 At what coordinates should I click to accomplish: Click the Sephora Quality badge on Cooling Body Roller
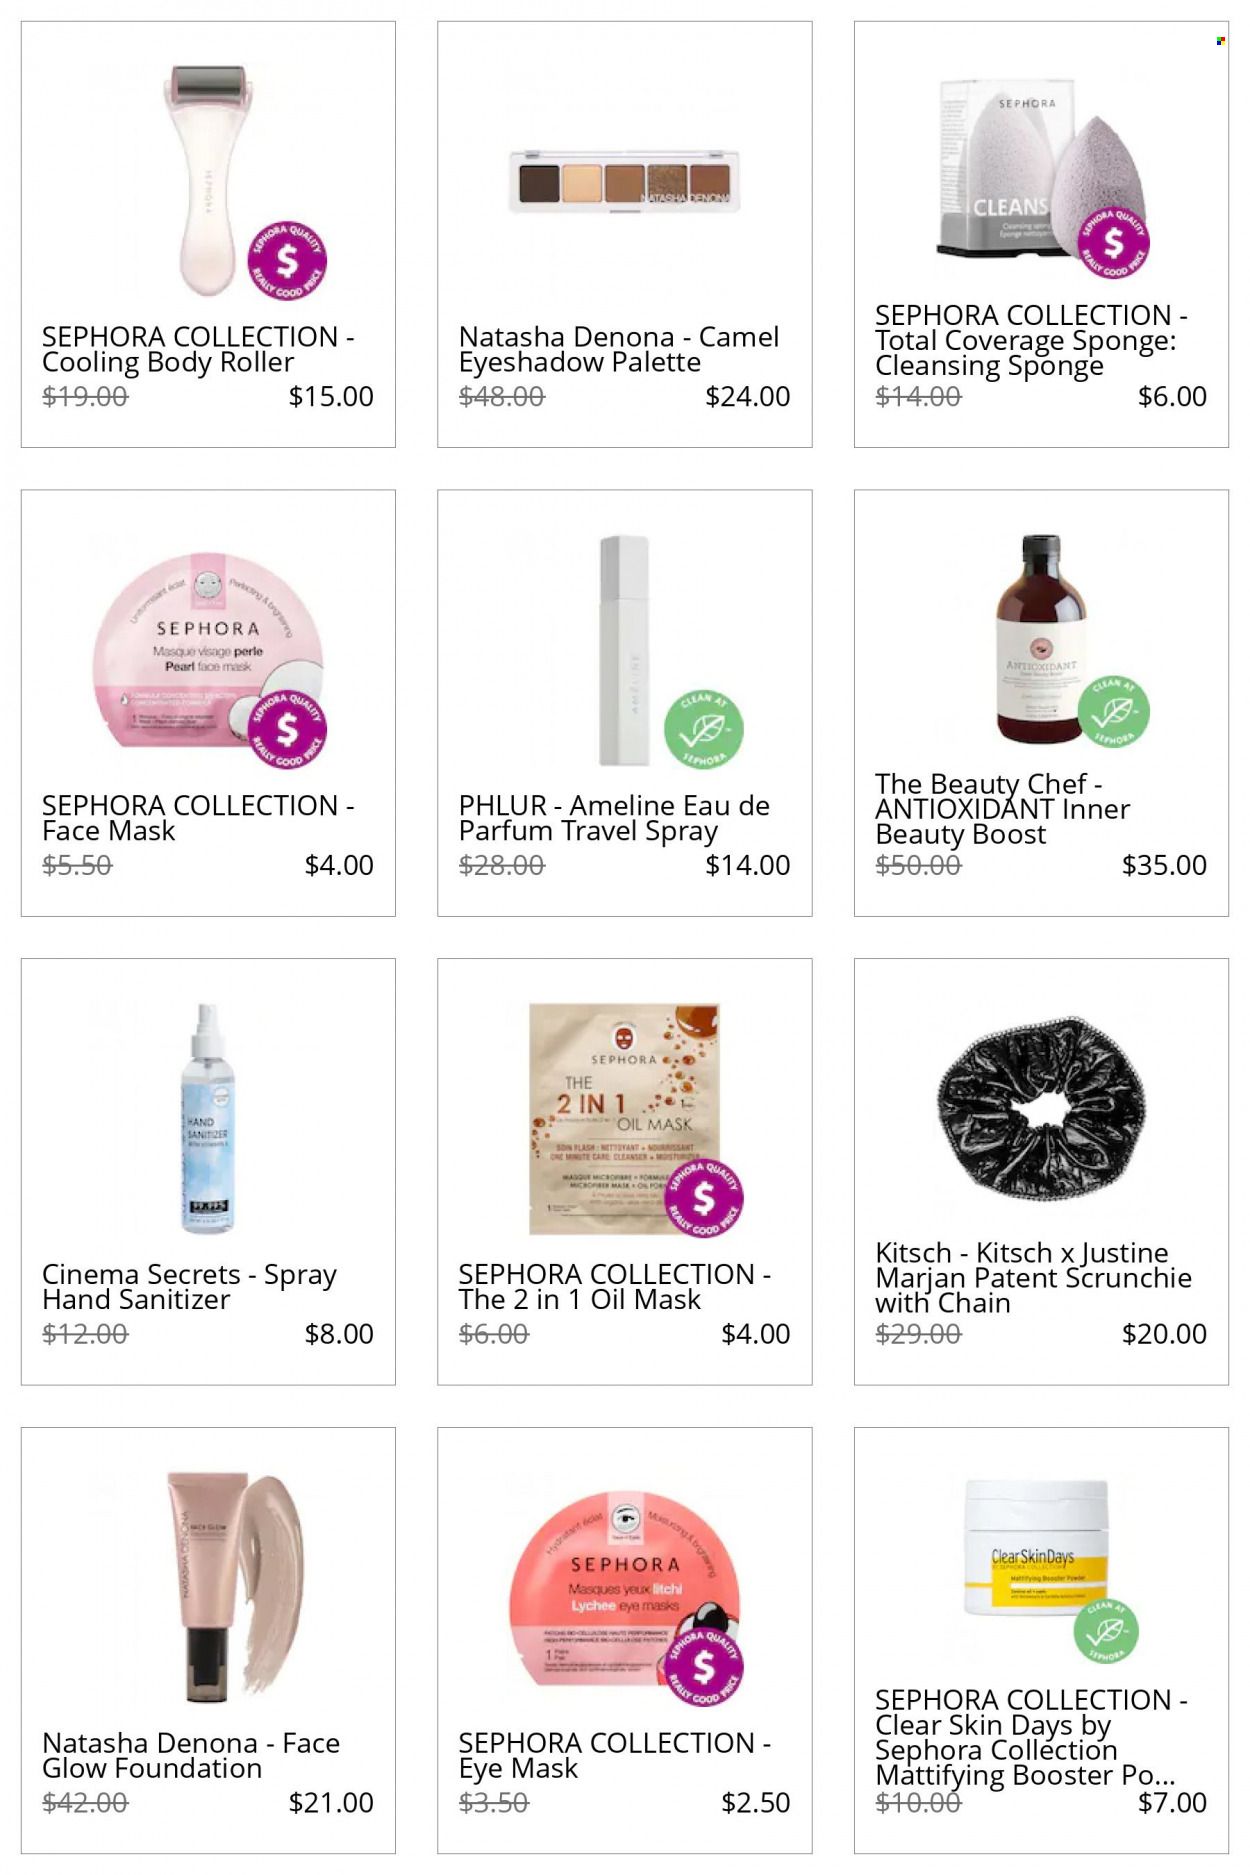[287, 261]
